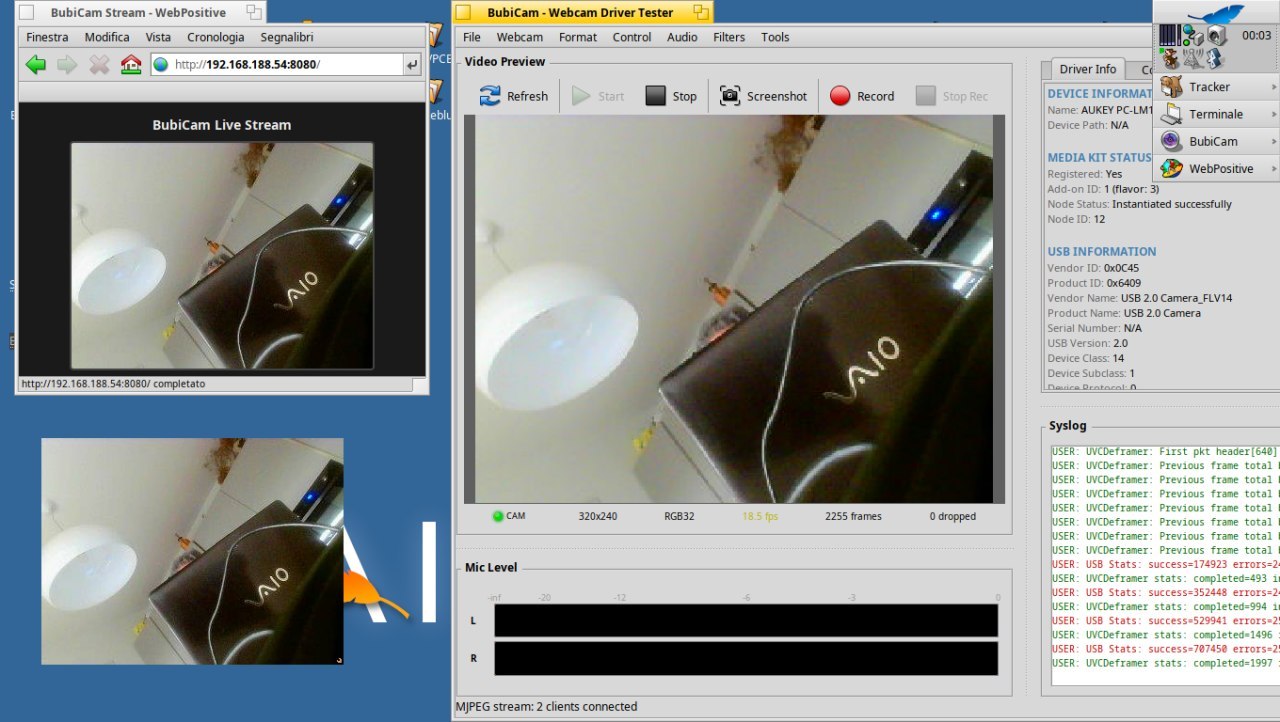Viewport: 1280px width, 722px height.
Task: Click the BubiCam Live Stream page heading
Action: click(x=222, y=125)
